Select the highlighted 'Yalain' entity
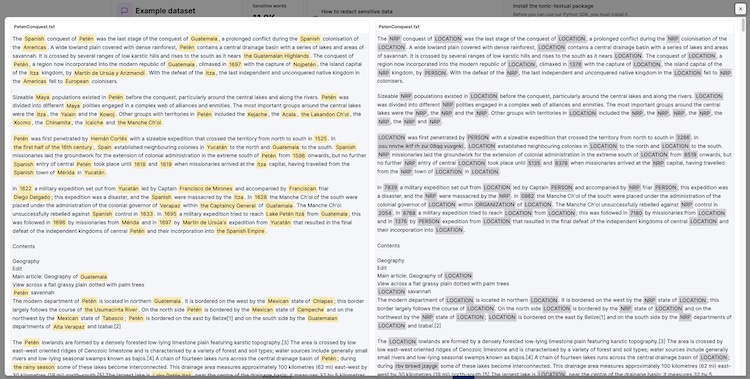750x379 pixels. pos(68,114)
